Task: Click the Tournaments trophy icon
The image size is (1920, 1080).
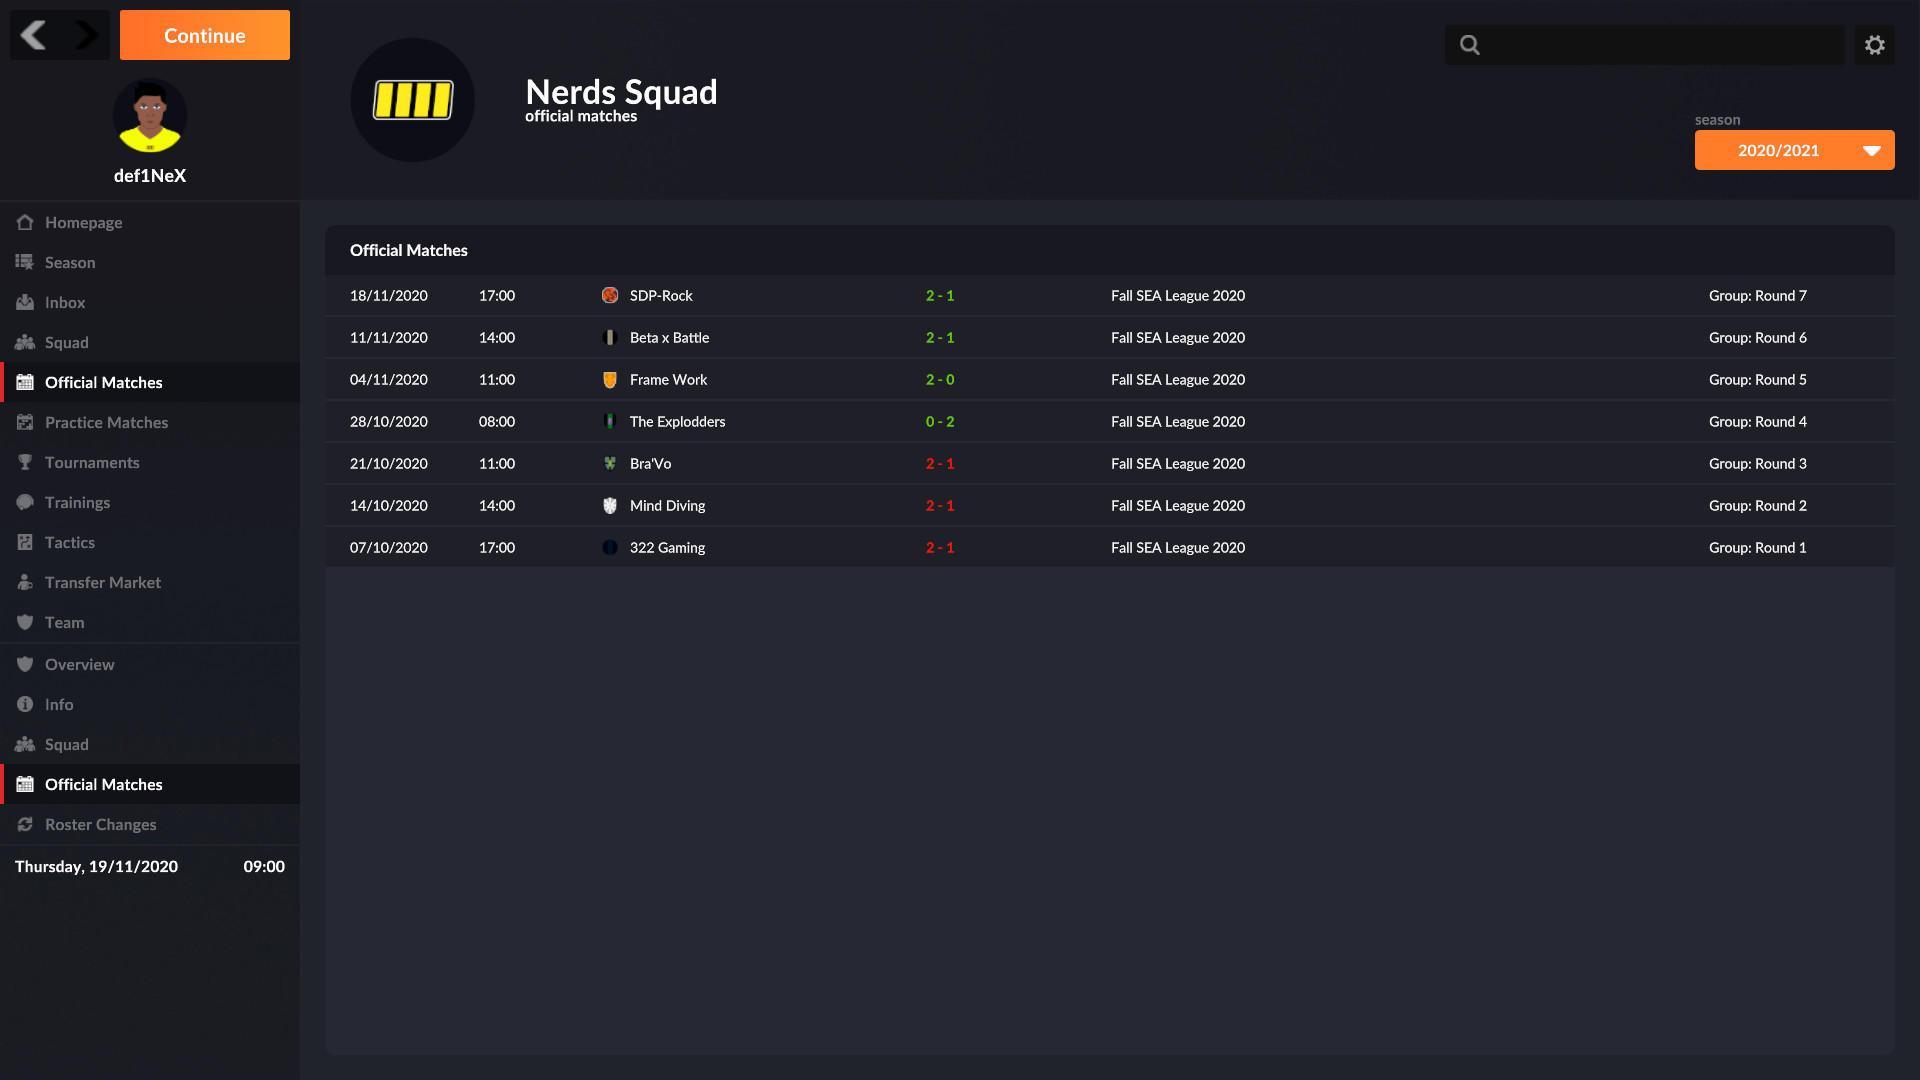Action: coord(25,462)
